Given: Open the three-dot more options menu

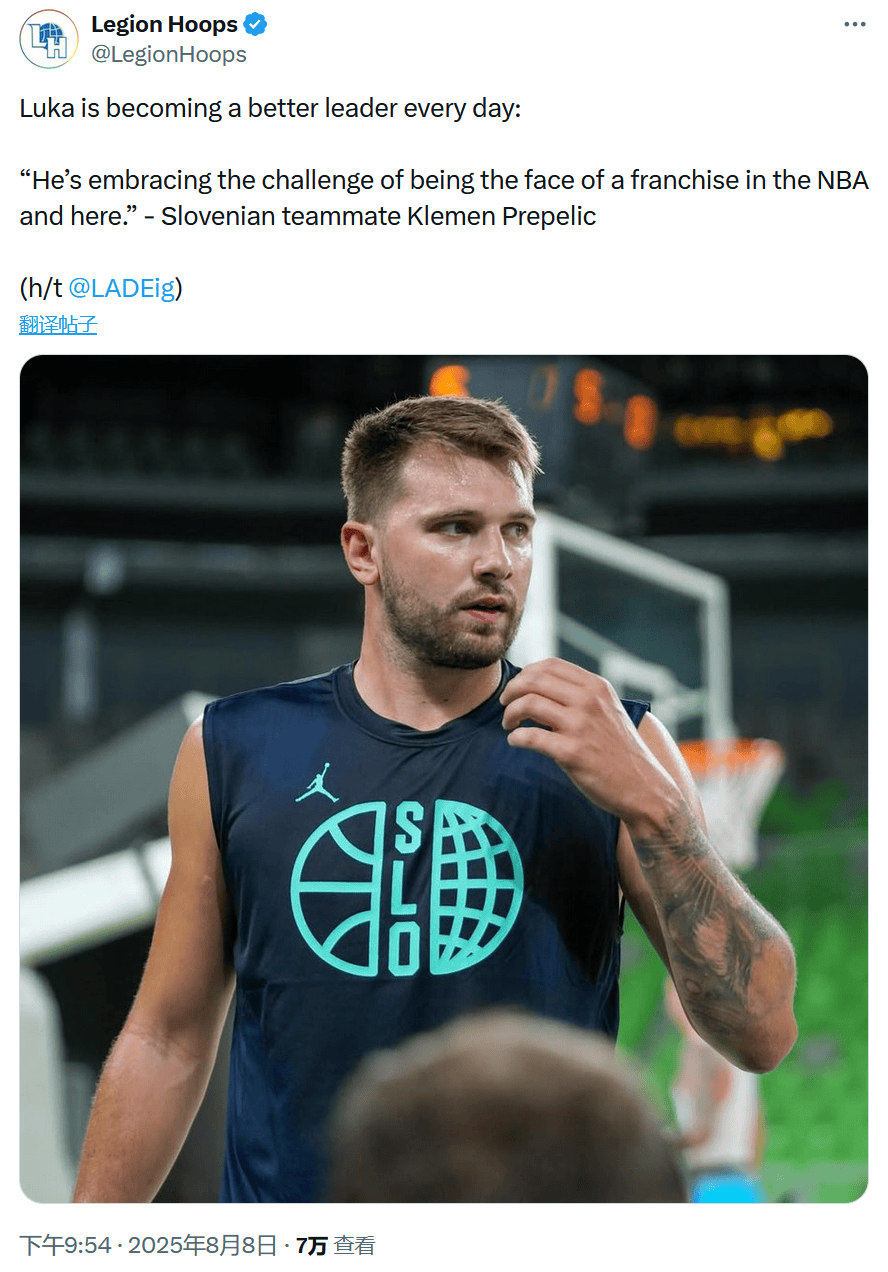Looking at the screenshot, I should point(854,25).
